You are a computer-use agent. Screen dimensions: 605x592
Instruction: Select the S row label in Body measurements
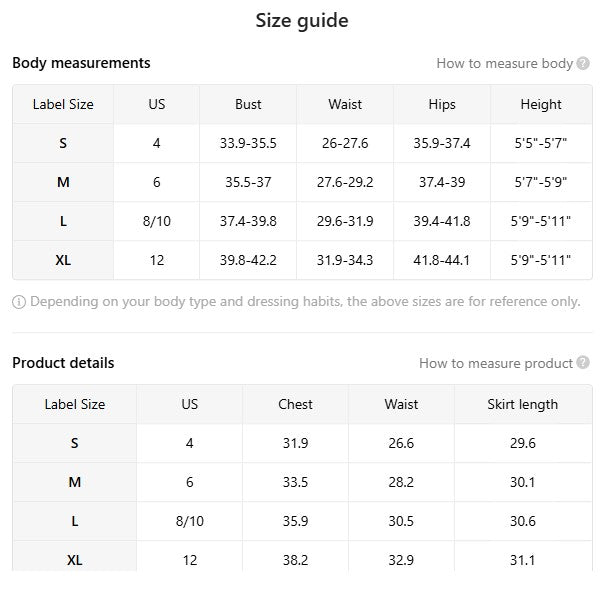(63, 143)
